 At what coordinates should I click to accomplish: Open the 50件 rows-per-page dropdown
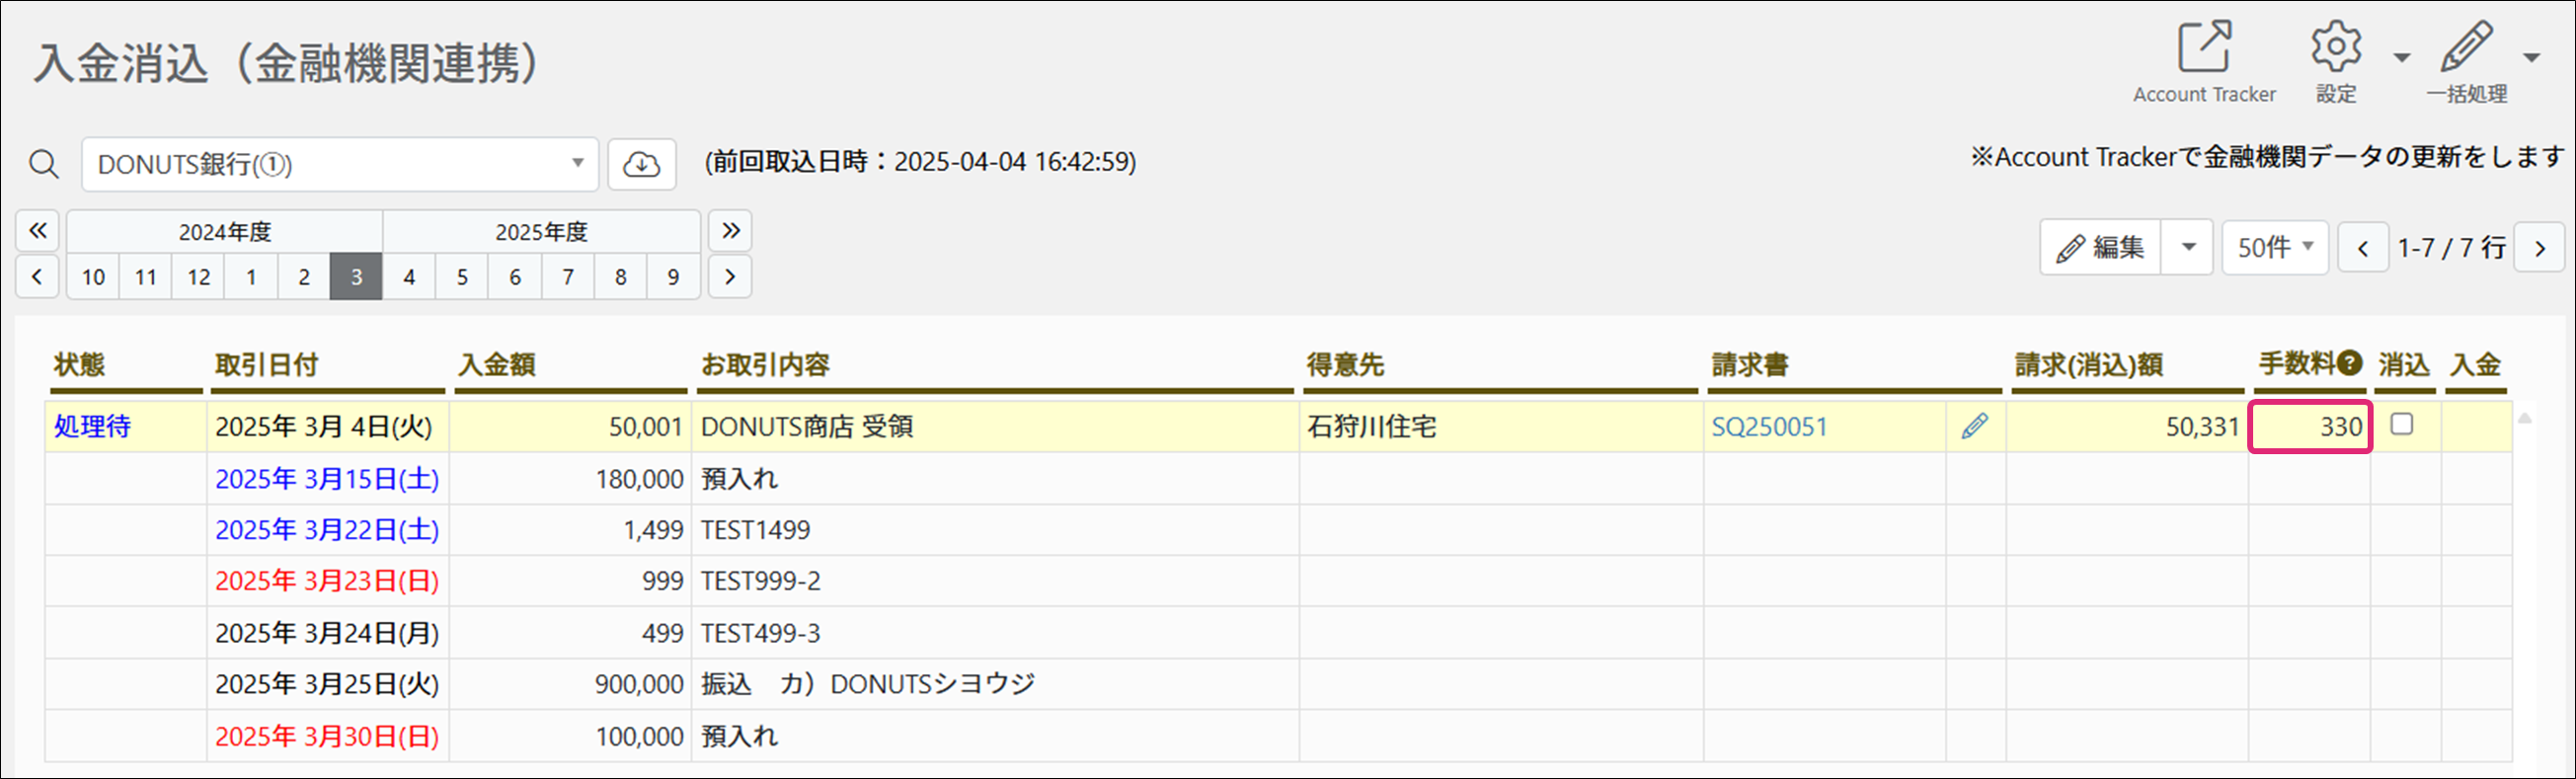coord(2275,247)
